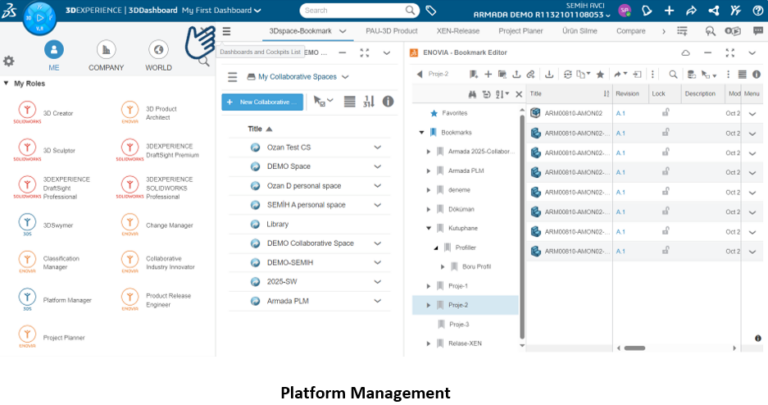This screenshot has width=768, height=405.
Task: Open the Dashboards and Cockpits List menu
Action: point(227,31)
